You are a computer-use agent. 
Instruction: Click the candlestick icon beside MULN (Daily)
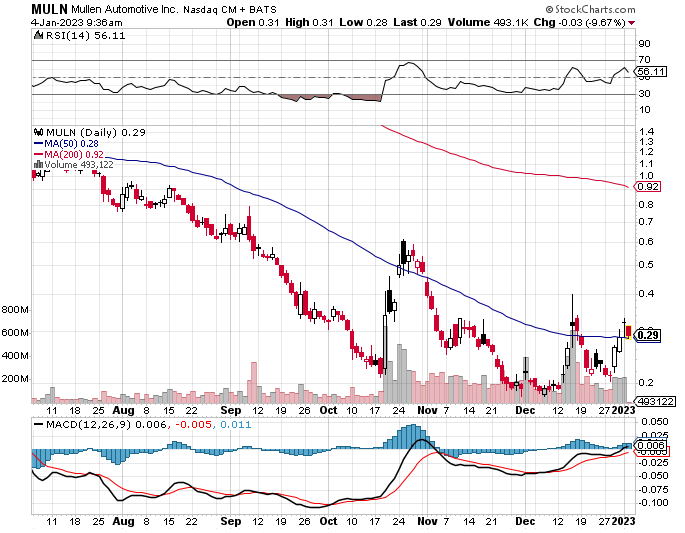(x=38, y=132)
